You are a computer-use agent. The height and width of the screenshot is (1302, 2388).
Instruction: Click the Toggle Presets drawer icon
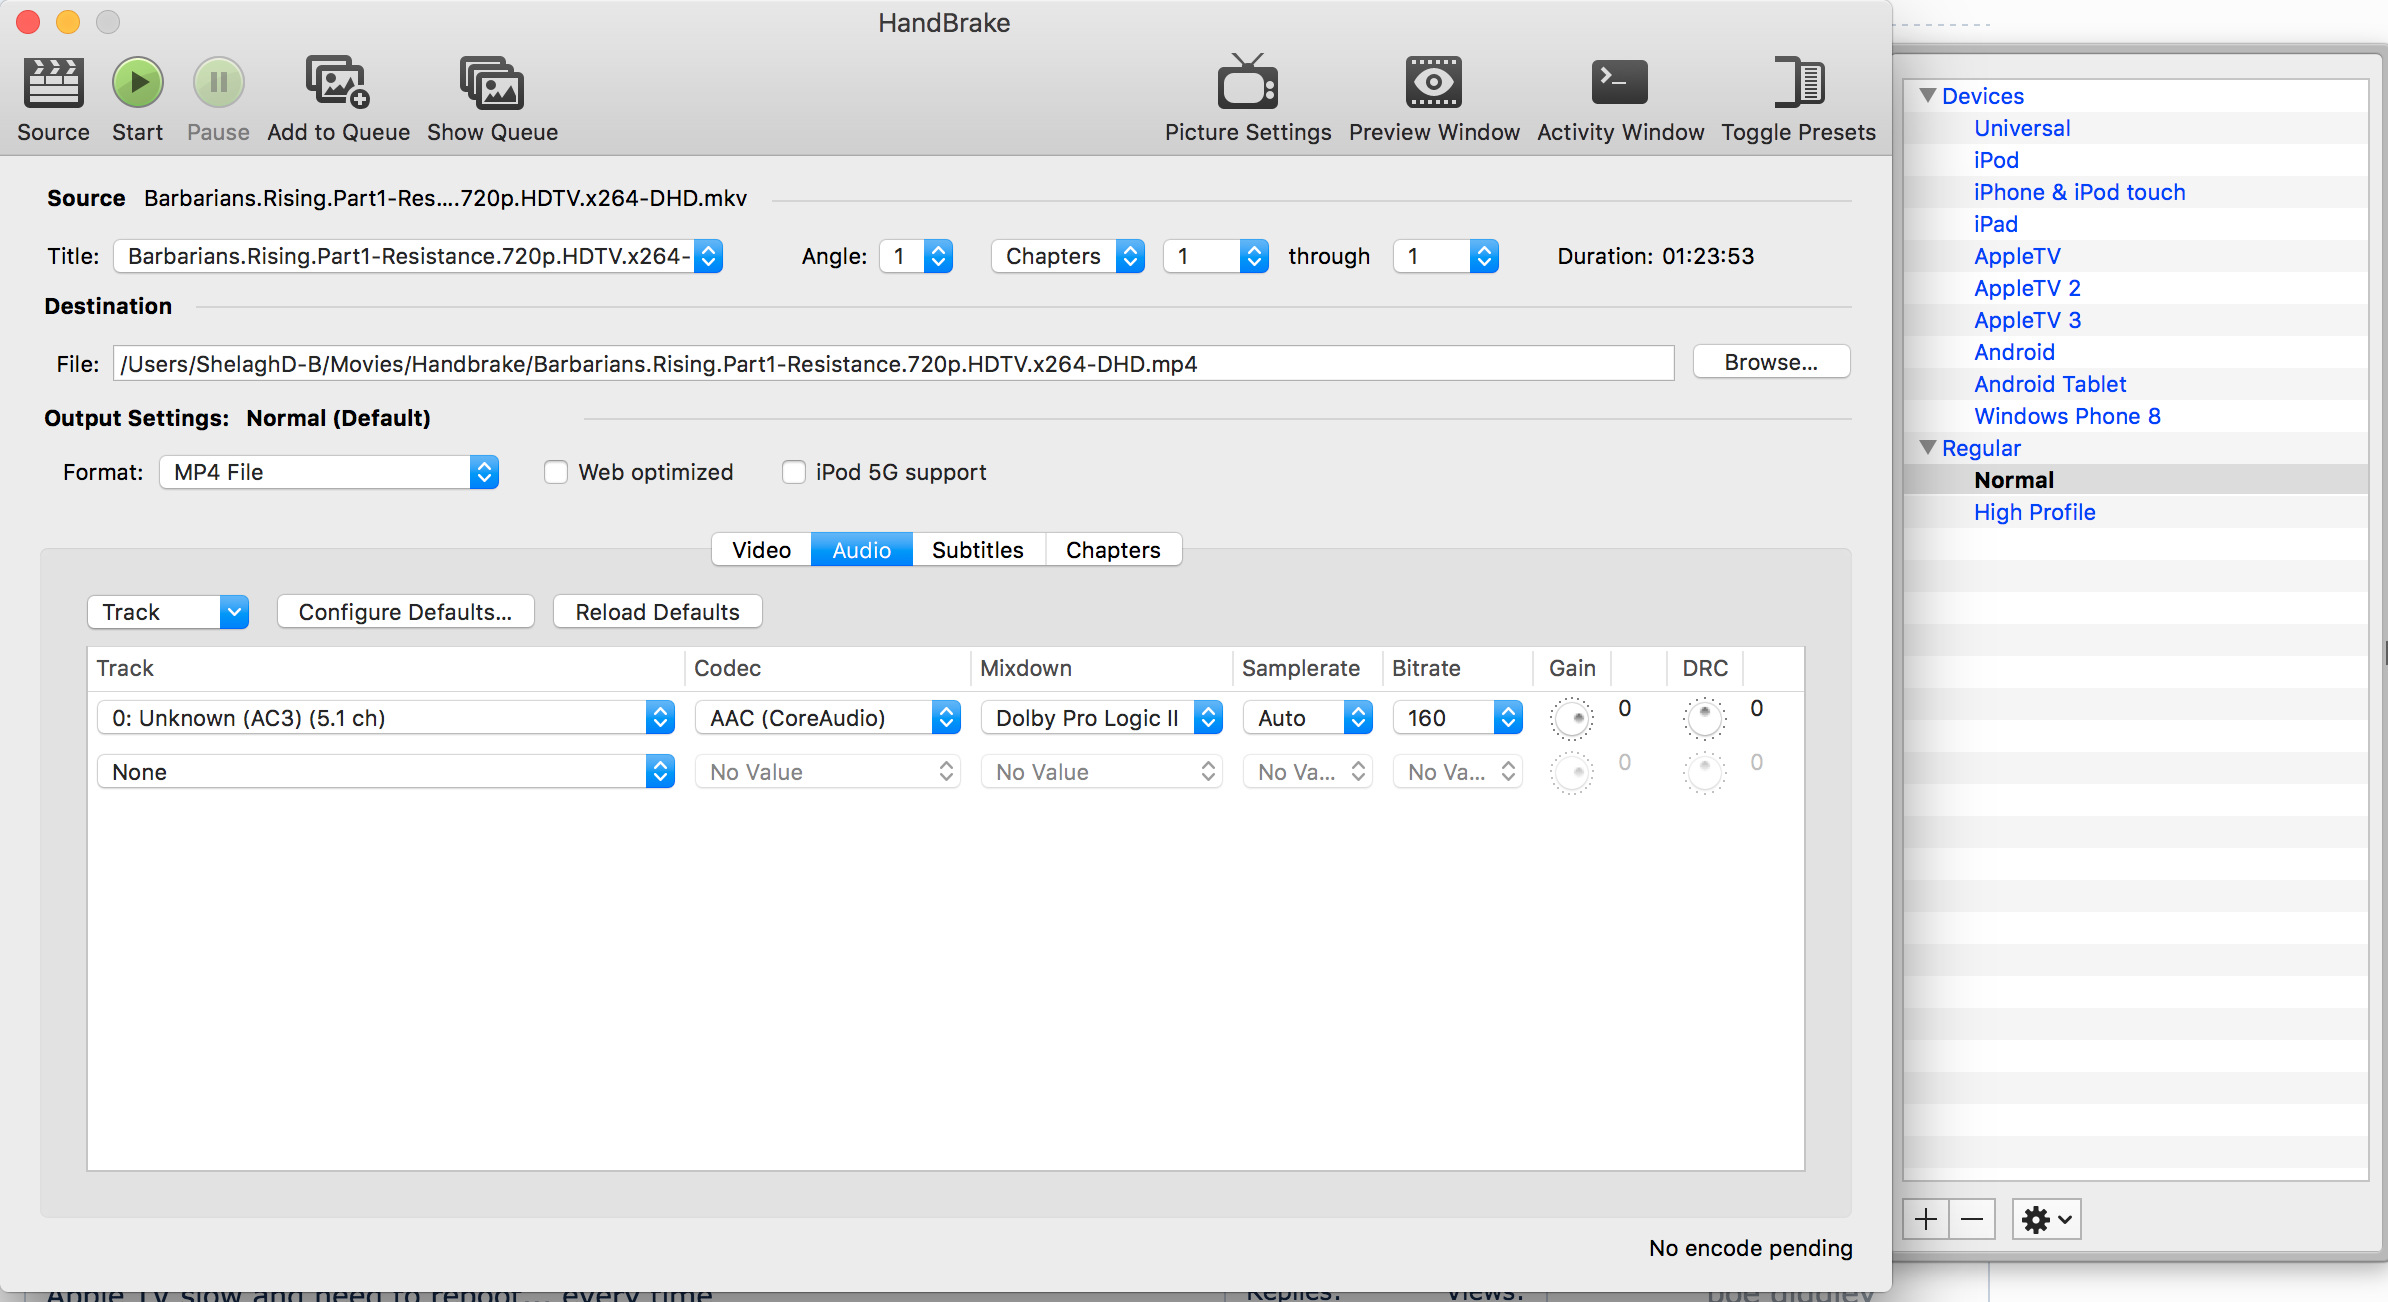pyautogui.click(x=1798, y=83)
